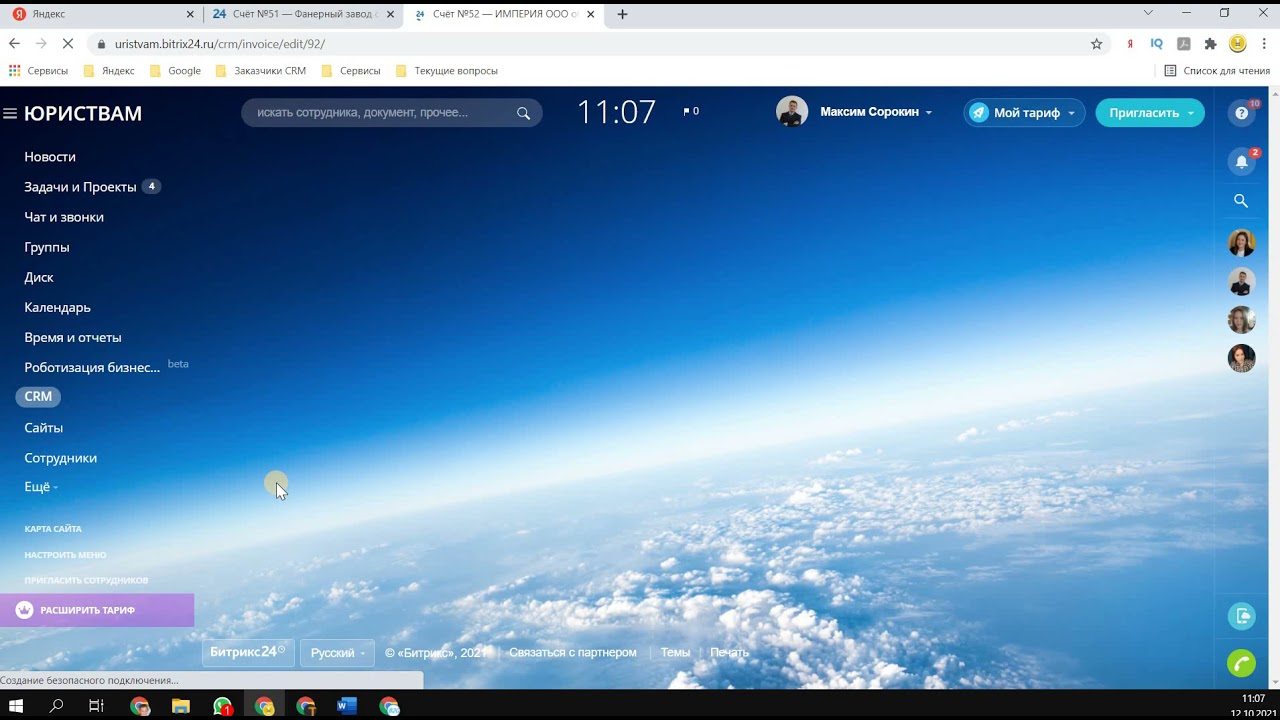
Task: Open Новости in the sidebar
Action: tap(50, 157)
